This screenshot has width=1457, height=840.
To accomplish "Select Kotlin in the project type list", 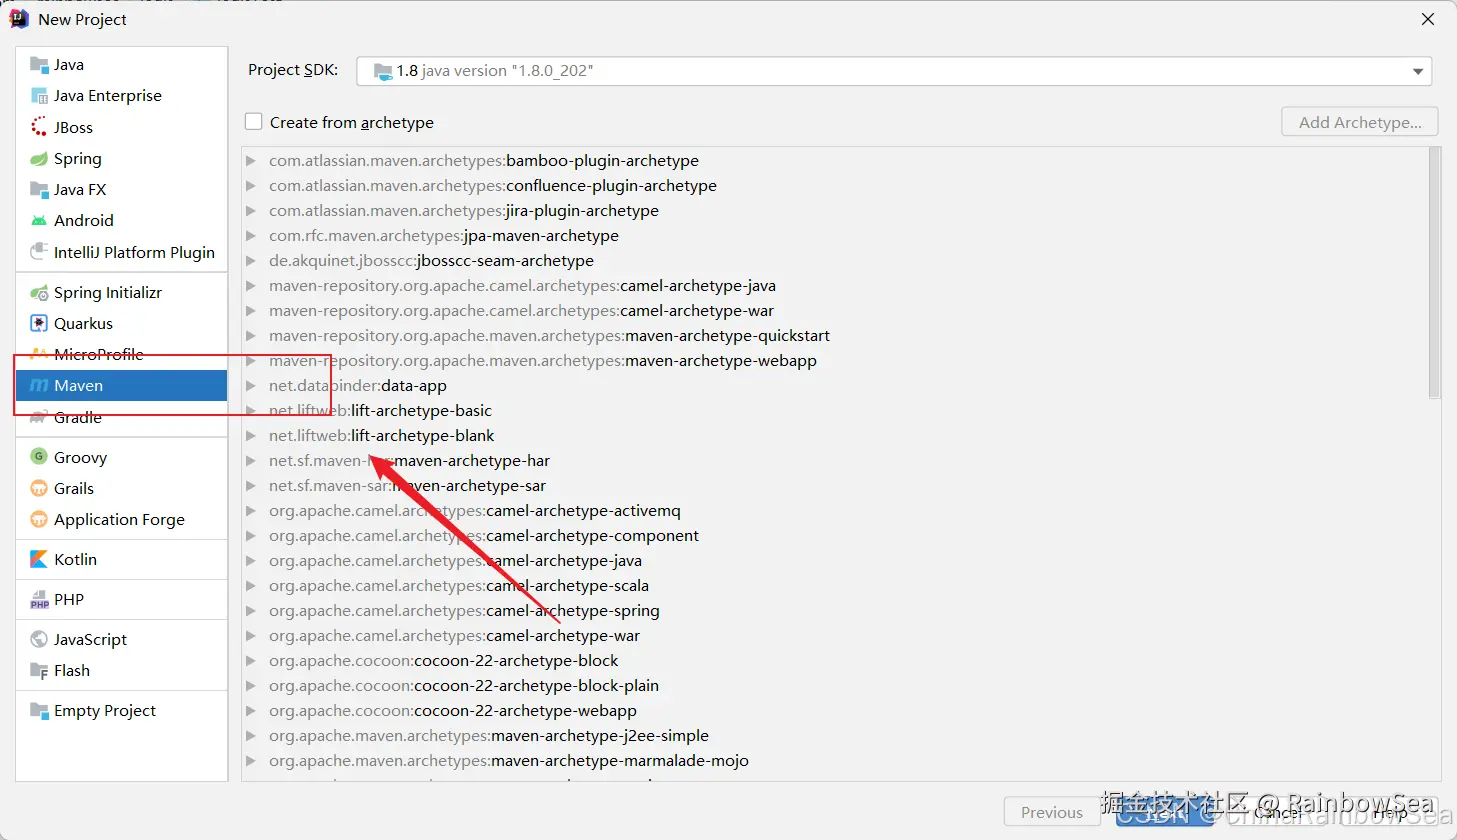I will click(122, 559).
